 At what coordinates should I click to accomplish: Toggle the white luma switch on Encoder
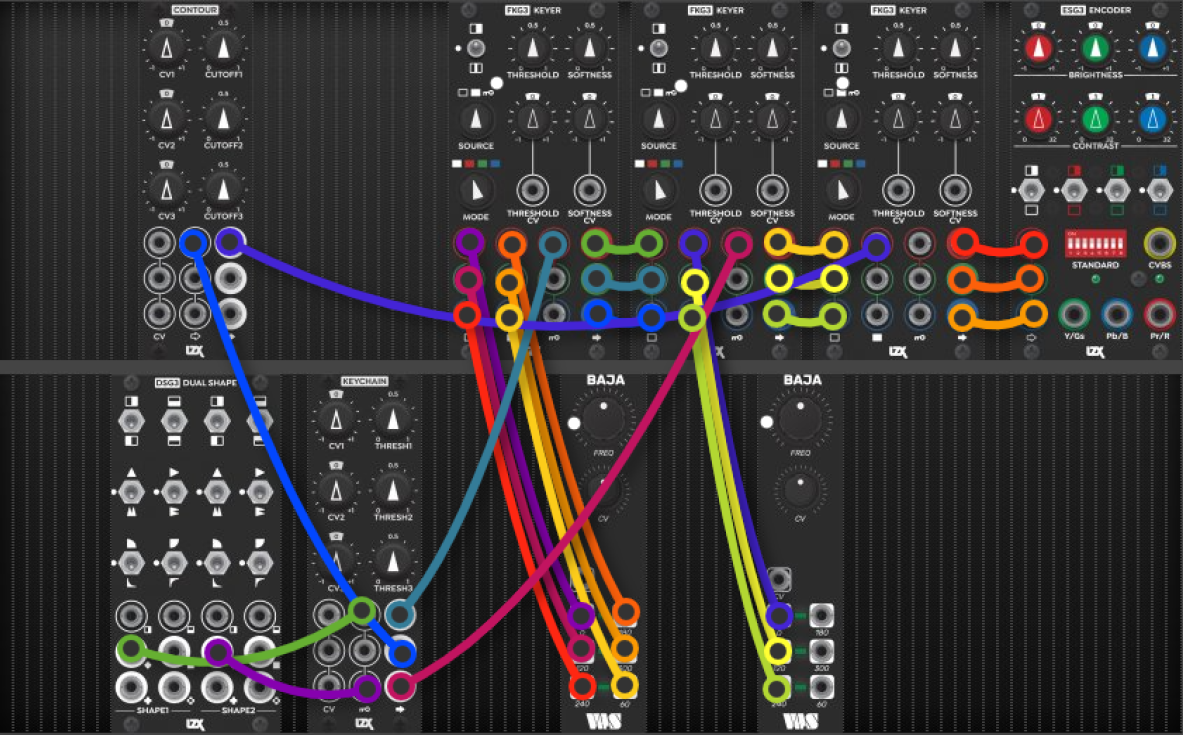click(1031, 190)
